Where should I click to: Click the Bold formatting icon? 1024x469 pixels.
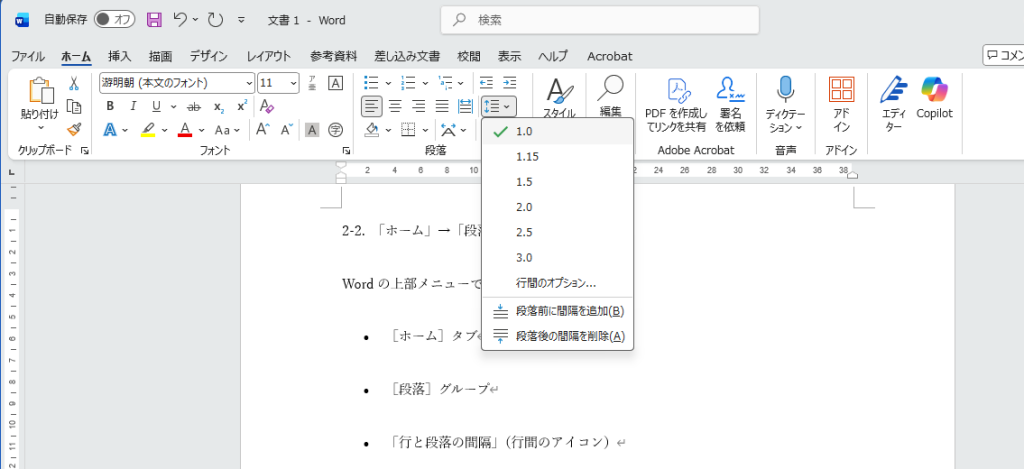109,106
